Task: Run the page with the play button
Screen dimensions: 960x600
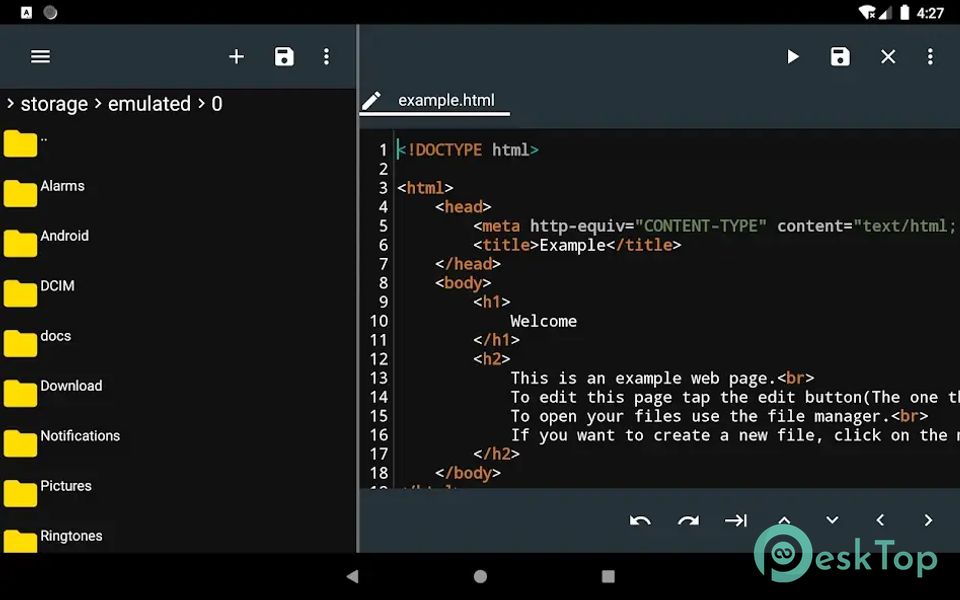Action: click(x=792, y=57)
